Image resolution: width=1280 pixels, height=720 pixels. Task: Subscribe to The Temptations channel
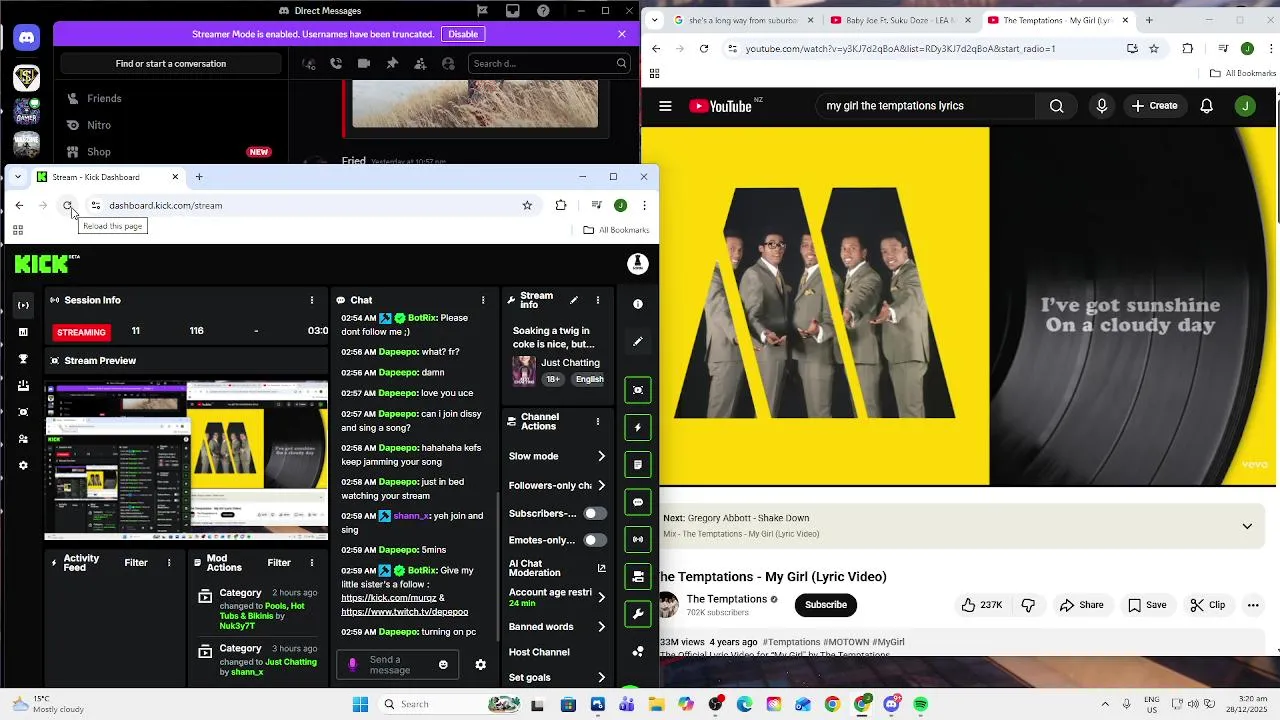826,605
